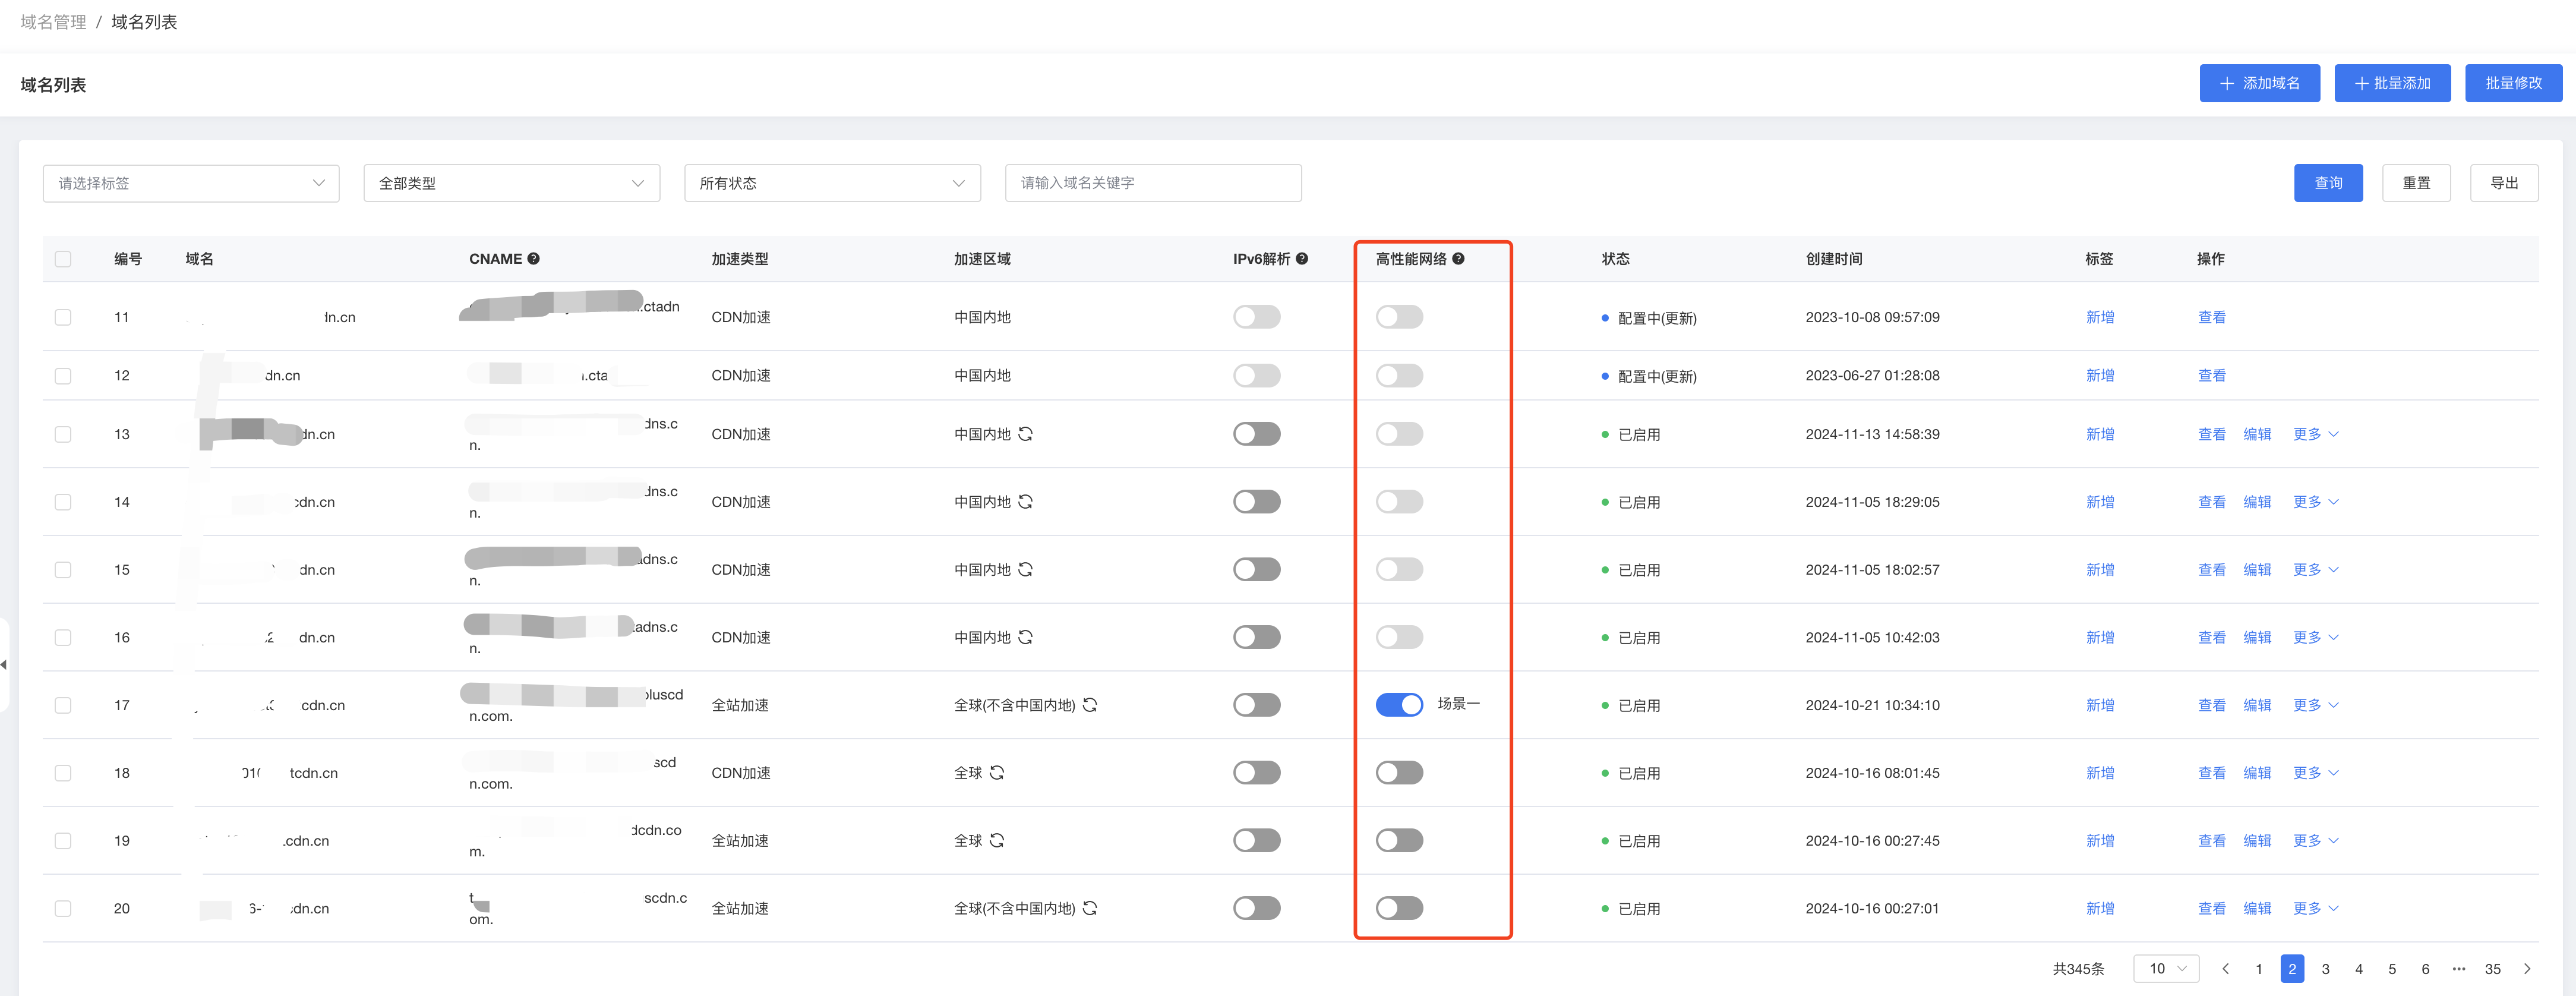Turn off 高性能网络 switch in row 17
This screenshot has width=2576, height=996.
point(1399,705)
